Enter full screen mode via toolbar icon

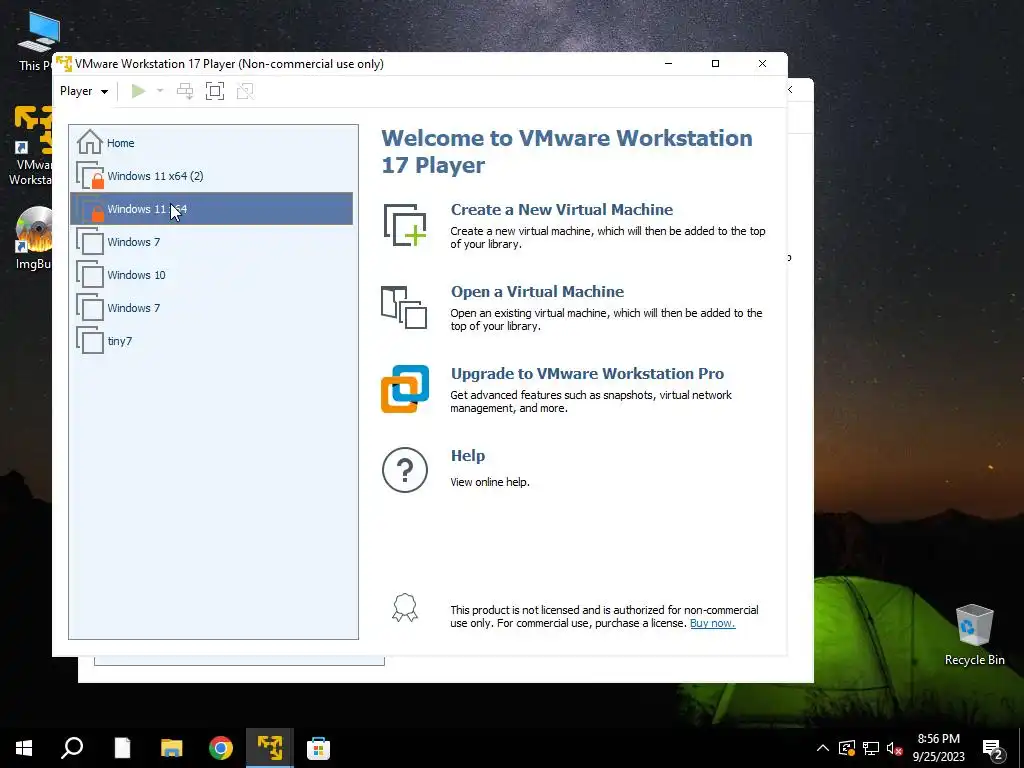[215, 91]
